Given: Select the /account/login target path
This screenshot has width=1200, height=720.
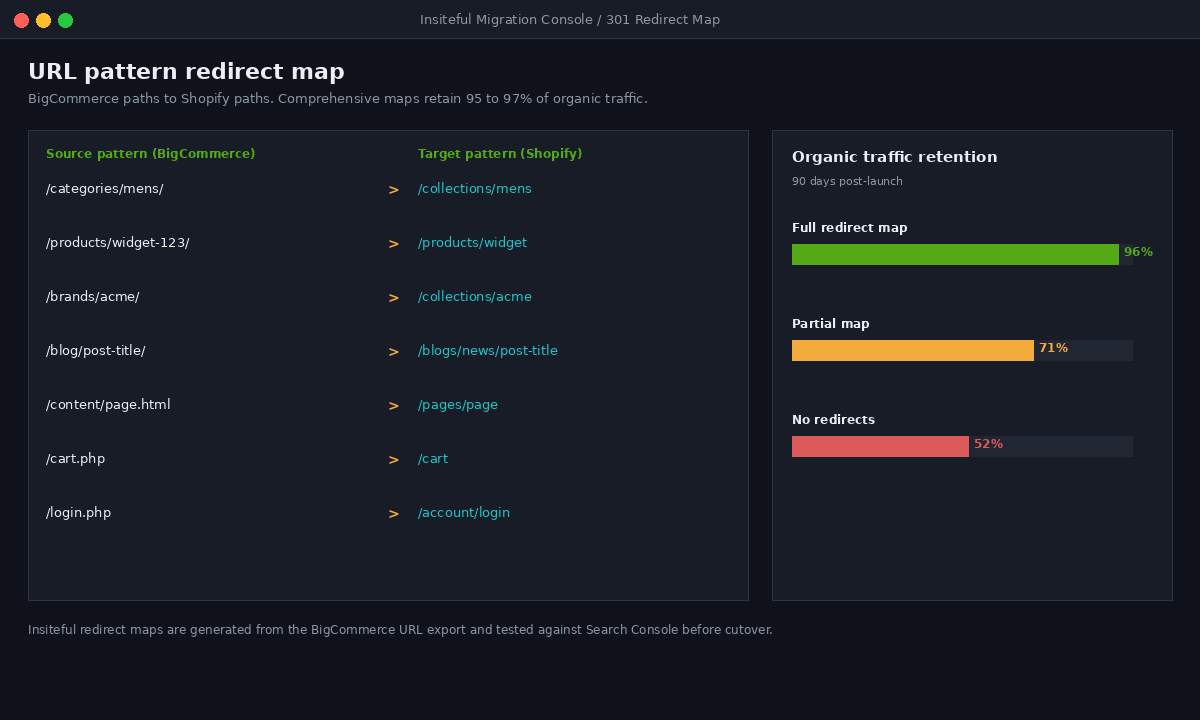Looking at the screenshot, I should 464,513.
